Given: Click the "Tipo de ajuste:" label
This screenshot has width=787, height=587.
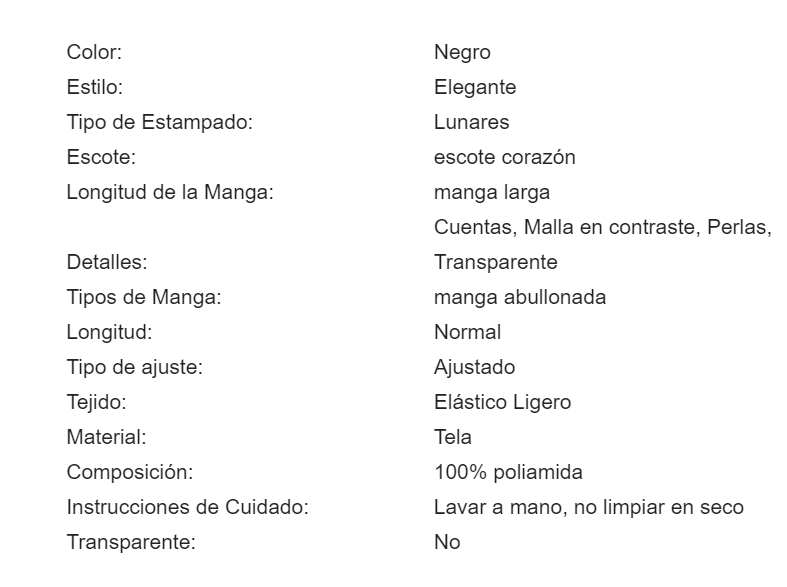Looking at the screenshot, I should pos(134,368).
